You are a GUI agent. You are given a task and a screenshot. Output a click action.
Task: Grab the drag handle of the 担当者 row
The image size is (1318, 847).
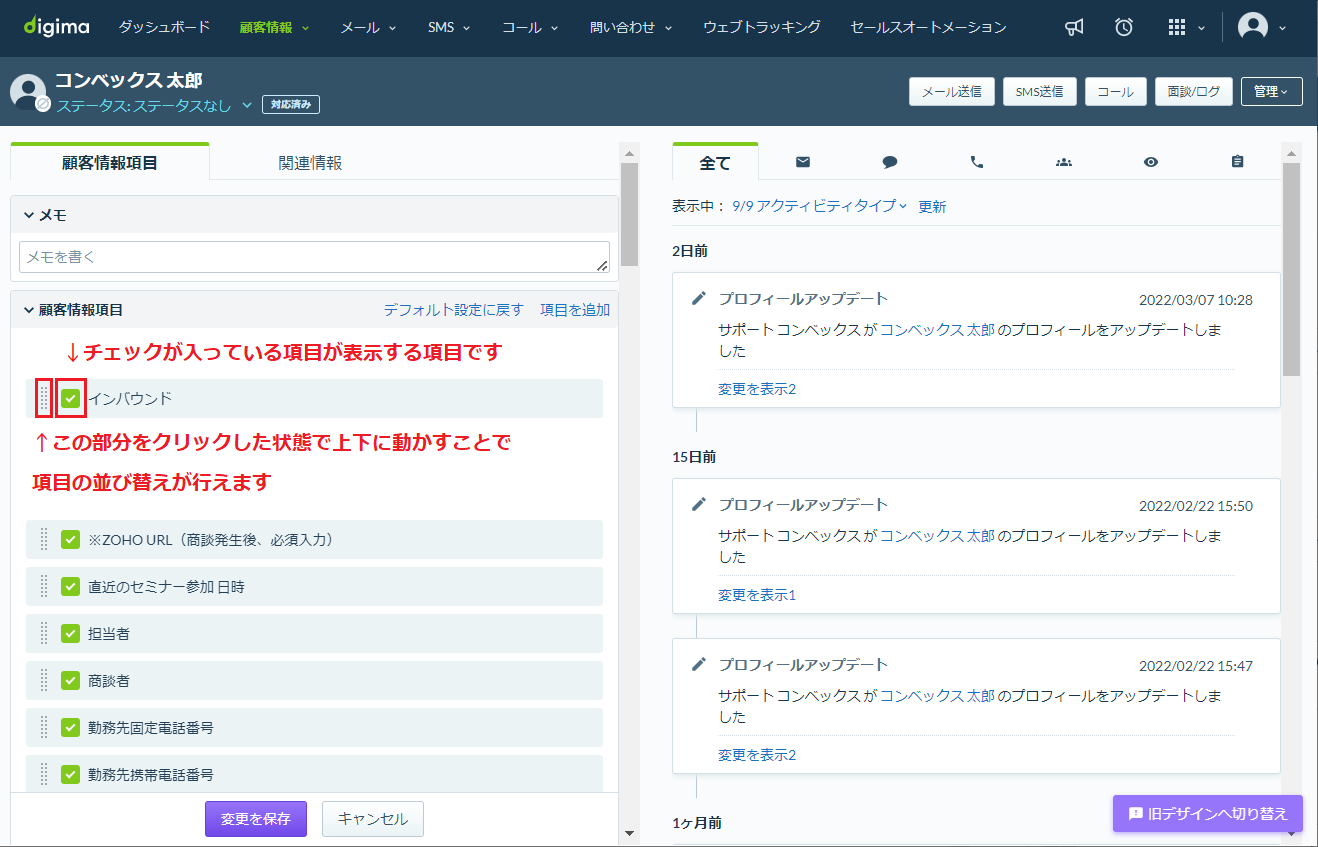tap(44, 634)
